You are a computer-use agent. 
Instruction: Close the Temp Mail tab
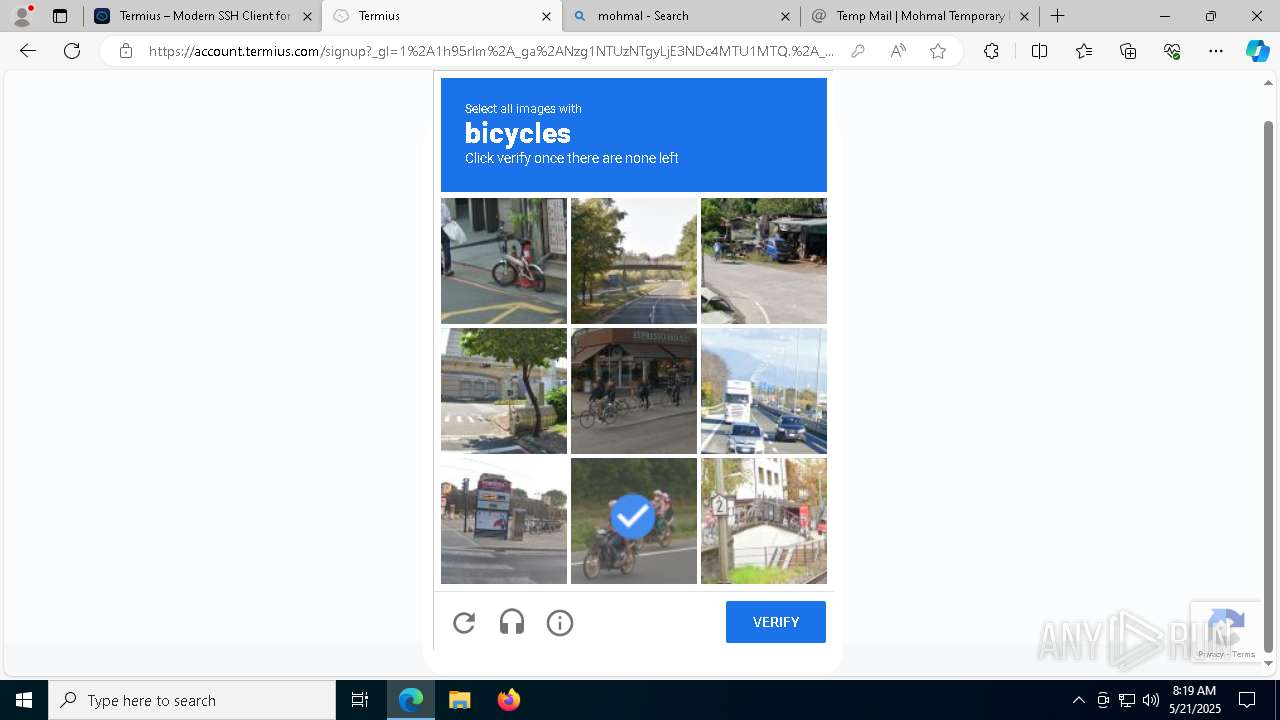pos(1024,16)
